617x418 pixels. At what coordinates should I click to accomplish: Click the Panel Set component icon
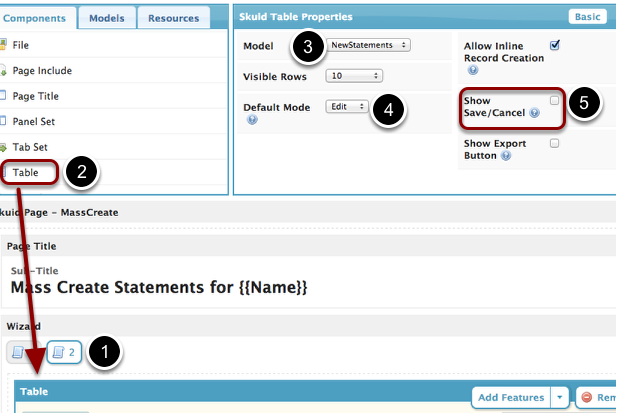tap(4, 121)
